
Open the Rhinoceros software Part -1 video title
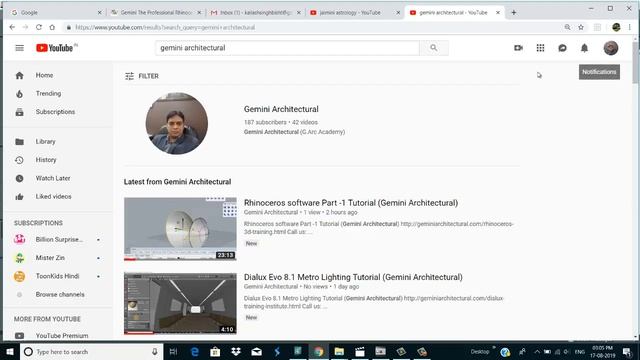point(351,203)
